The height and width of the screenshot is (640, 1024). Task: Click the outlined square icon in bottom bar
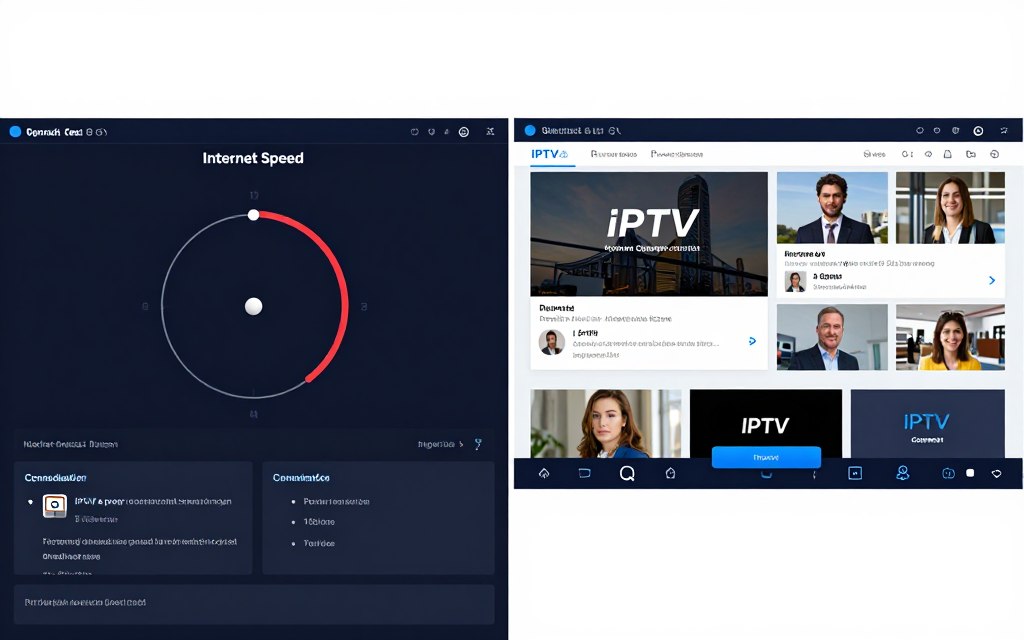[x=855, y=473]
